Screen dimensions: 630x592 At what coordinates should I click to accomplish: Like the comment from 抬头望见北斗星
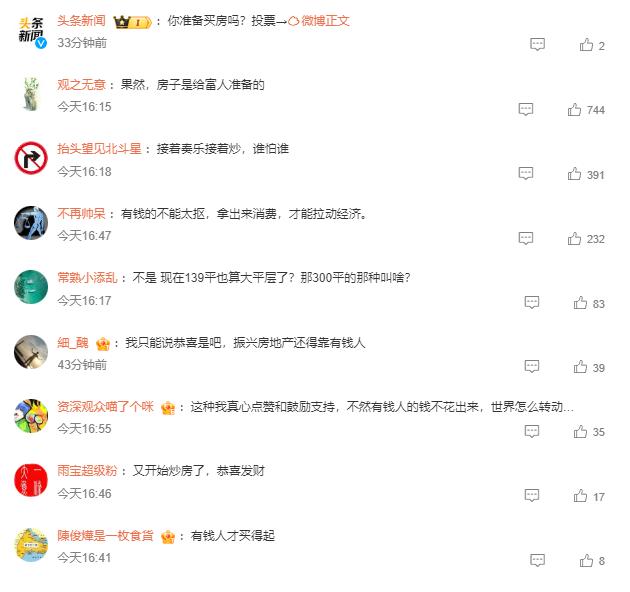pos(574,174)
